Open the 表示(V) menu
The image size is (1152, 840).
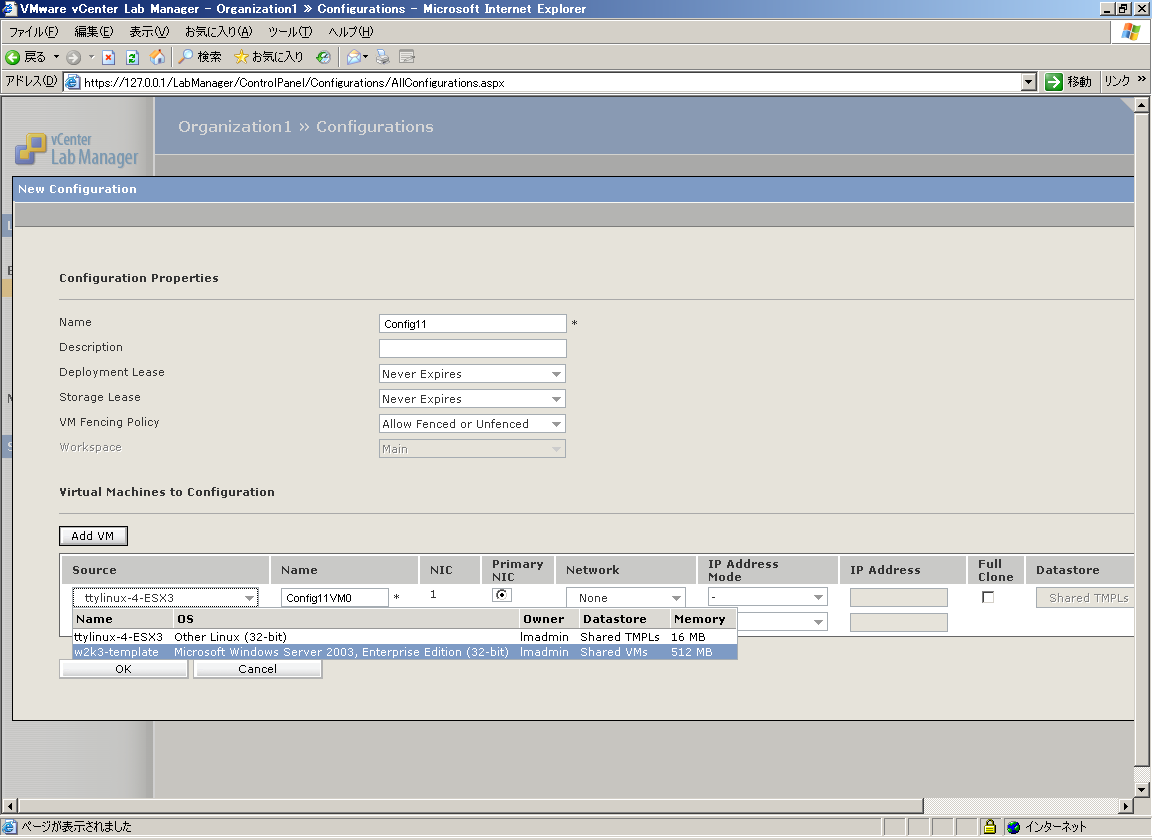(x=148, y=32)
